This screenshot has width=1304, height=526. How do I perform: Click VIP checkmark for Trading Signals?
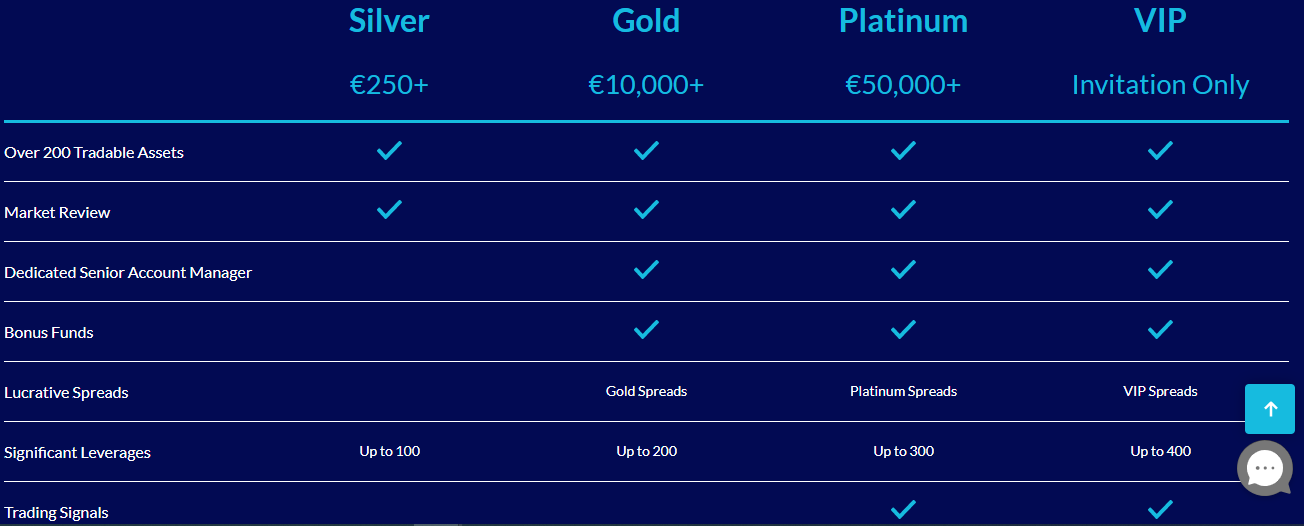(x=1160, y=510)
